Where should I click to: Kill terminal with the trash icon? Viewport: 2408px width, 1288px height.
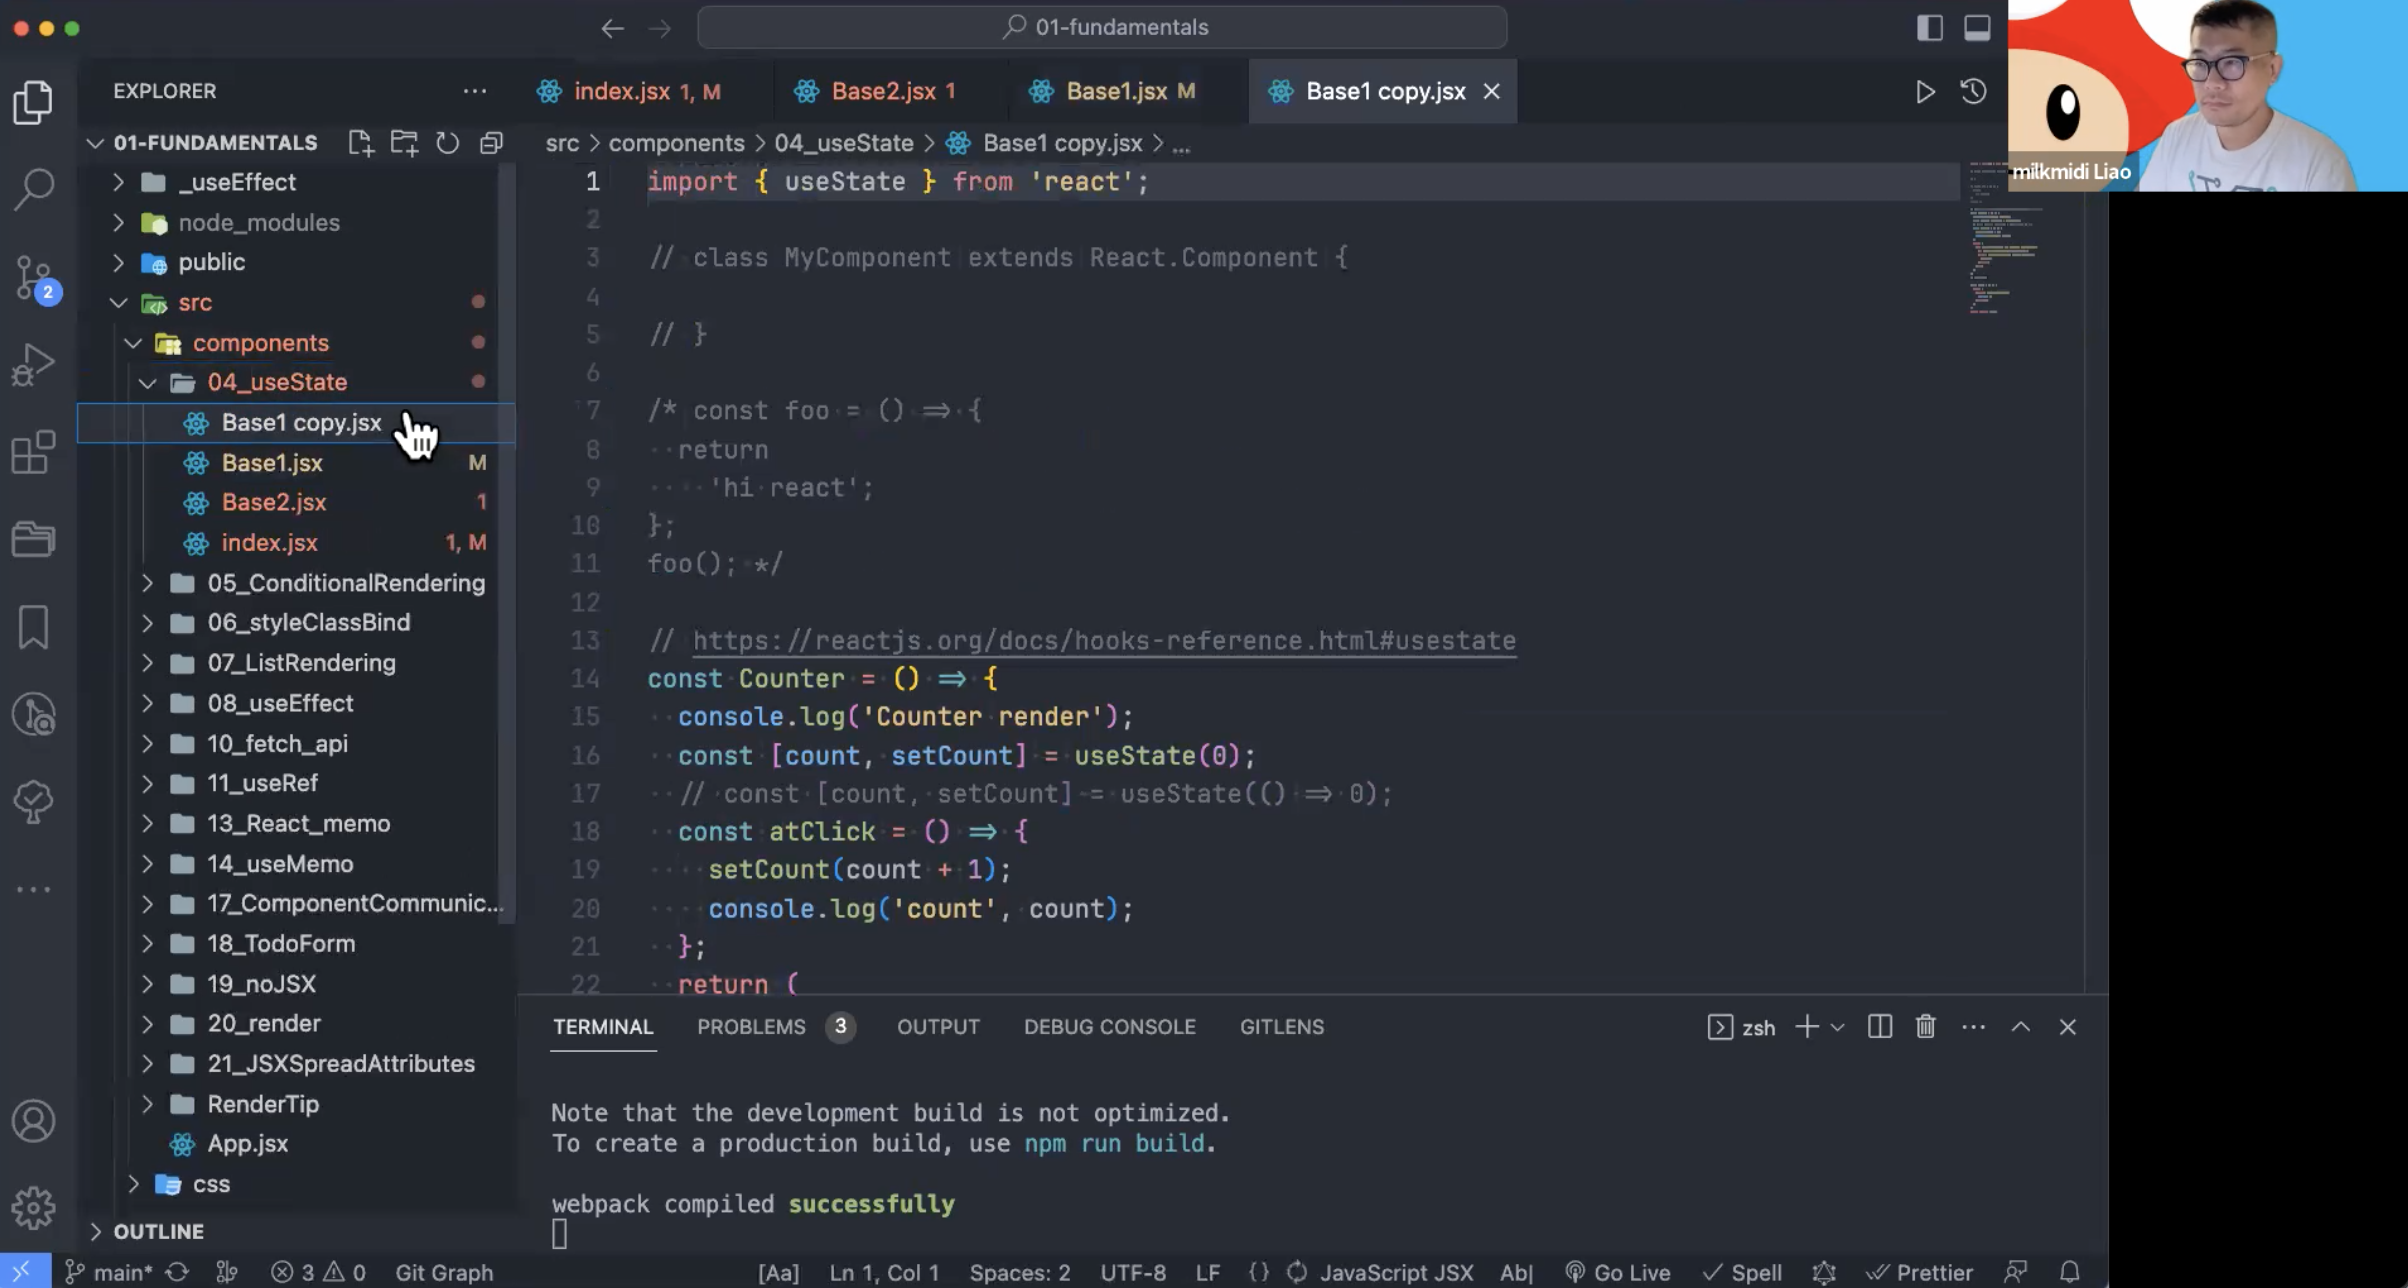pyautogui.click(x=1925, y=1027)
